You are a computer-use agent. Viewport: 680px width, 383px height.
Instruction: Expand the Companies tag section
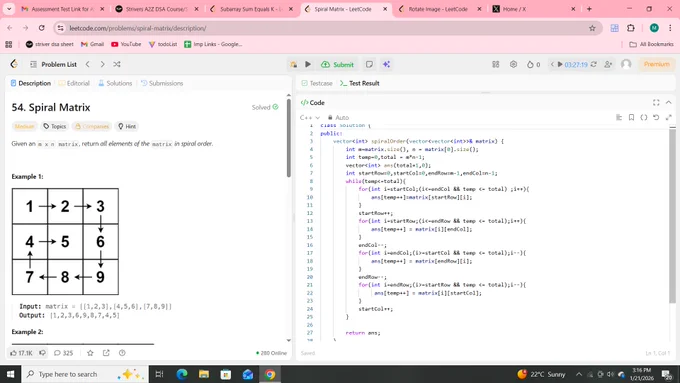click(x=92, y=126)
